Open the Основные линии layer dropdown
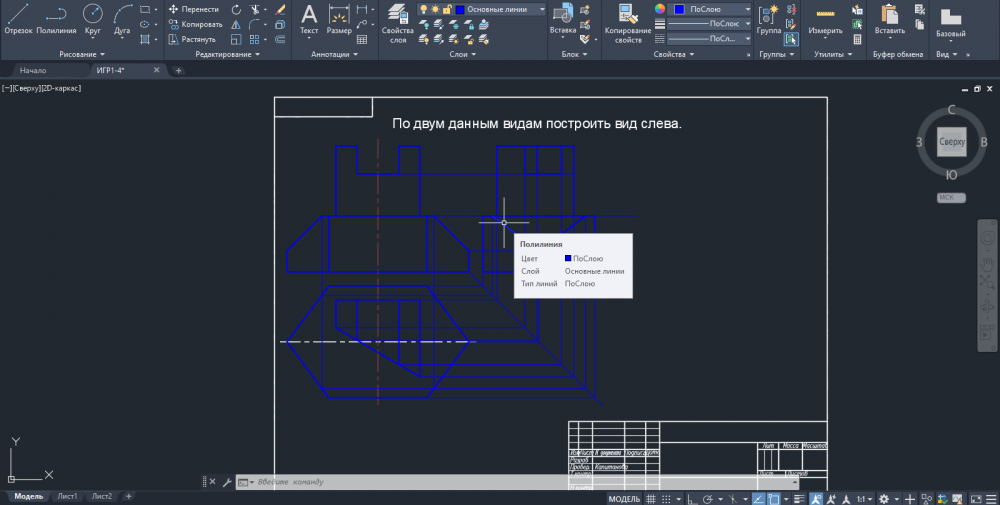Screen dimensions: 1000x505 (x=482, y=10)
